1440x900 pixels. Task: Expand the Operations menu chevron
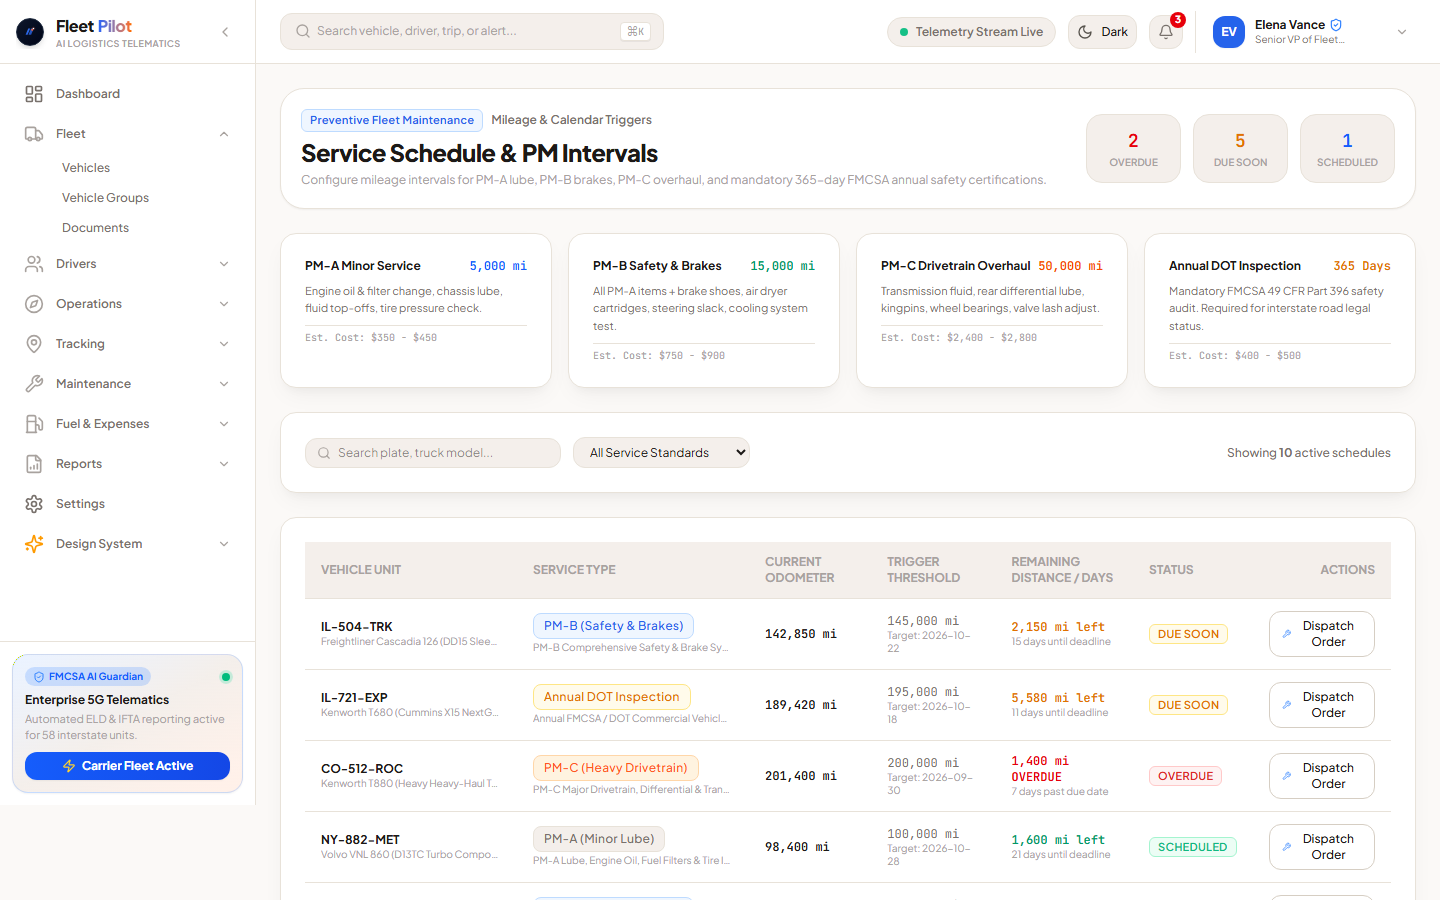[x=224, y=304]
